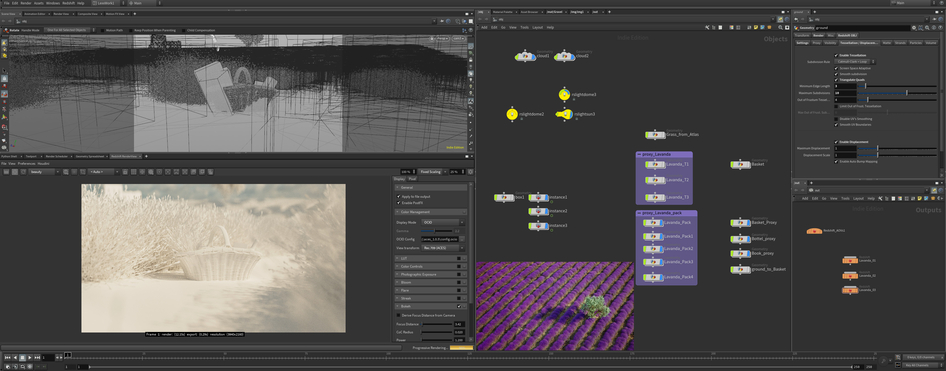The image size is (946, 371).
Task: Select the cloud1 geometry node
Action: point(525,56)
